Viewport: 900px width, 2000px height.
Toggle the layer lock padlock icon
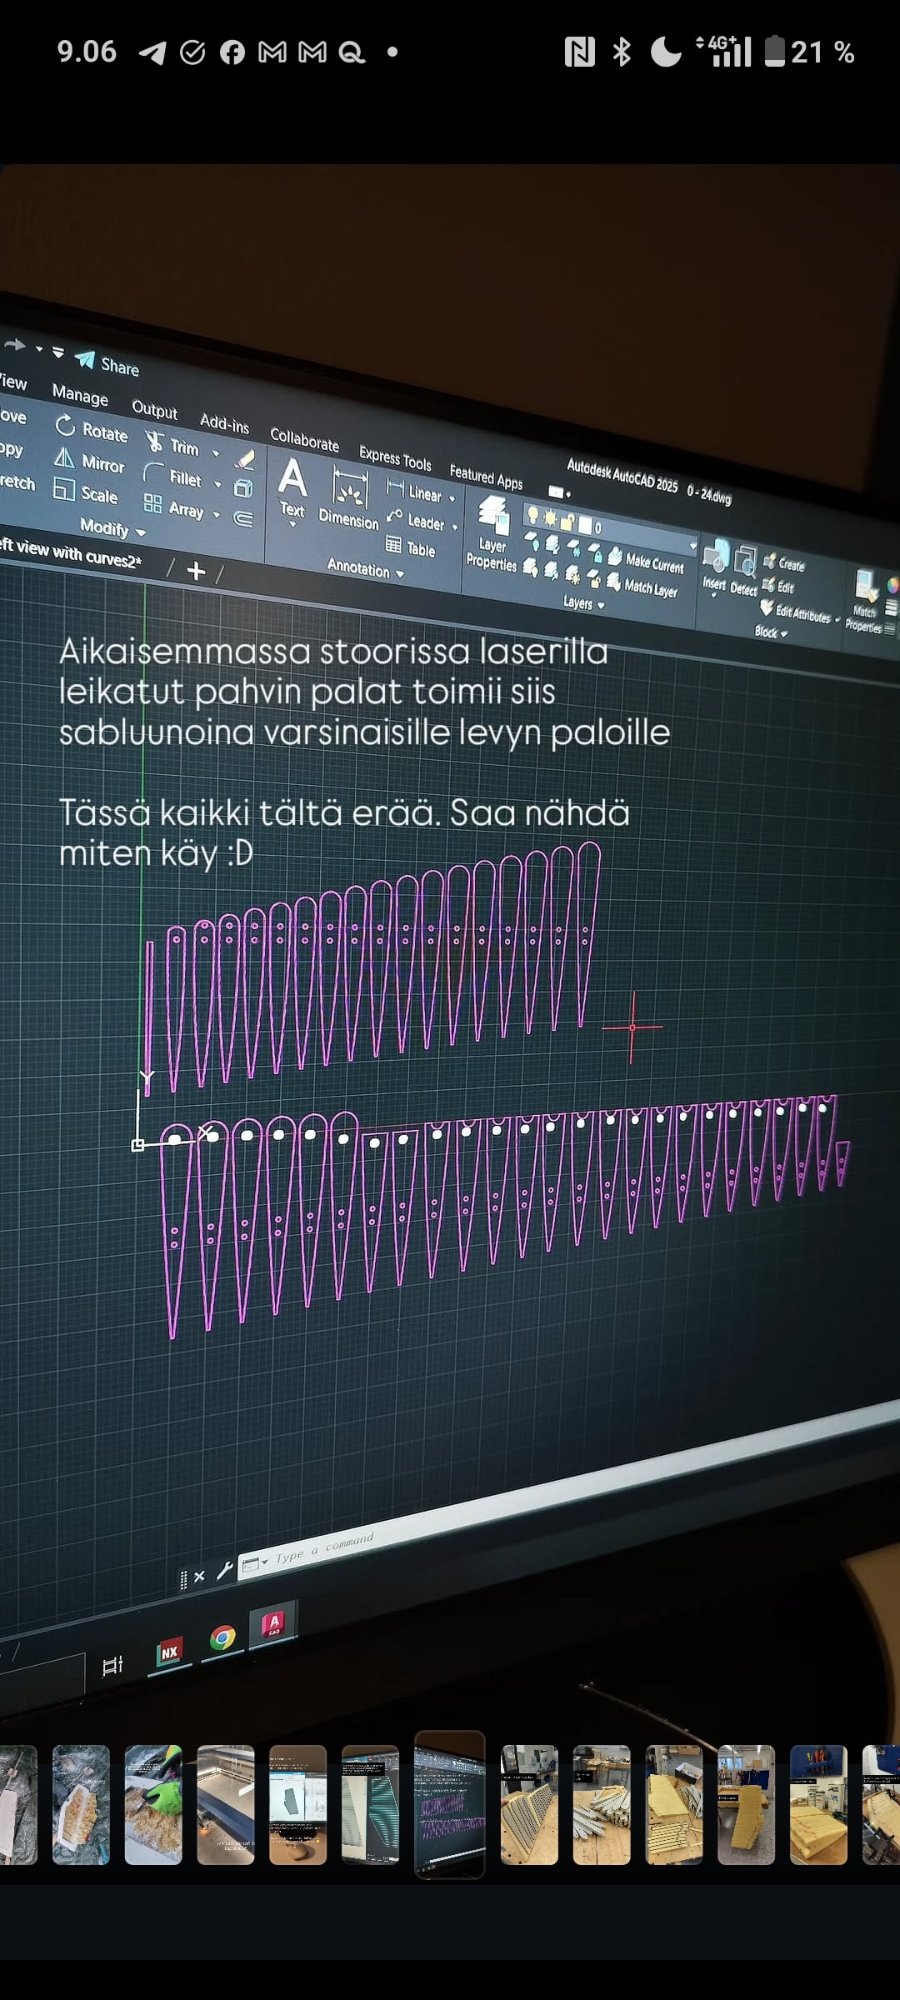(567, 522)
